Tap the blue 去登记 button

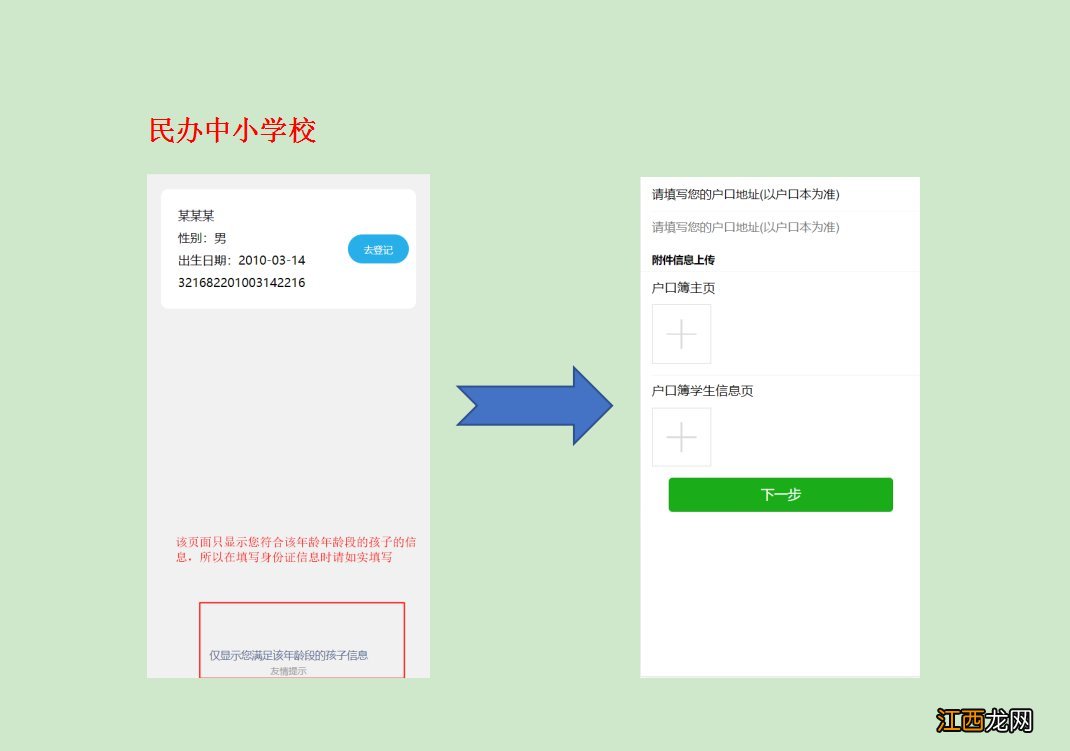click(377, 249)
